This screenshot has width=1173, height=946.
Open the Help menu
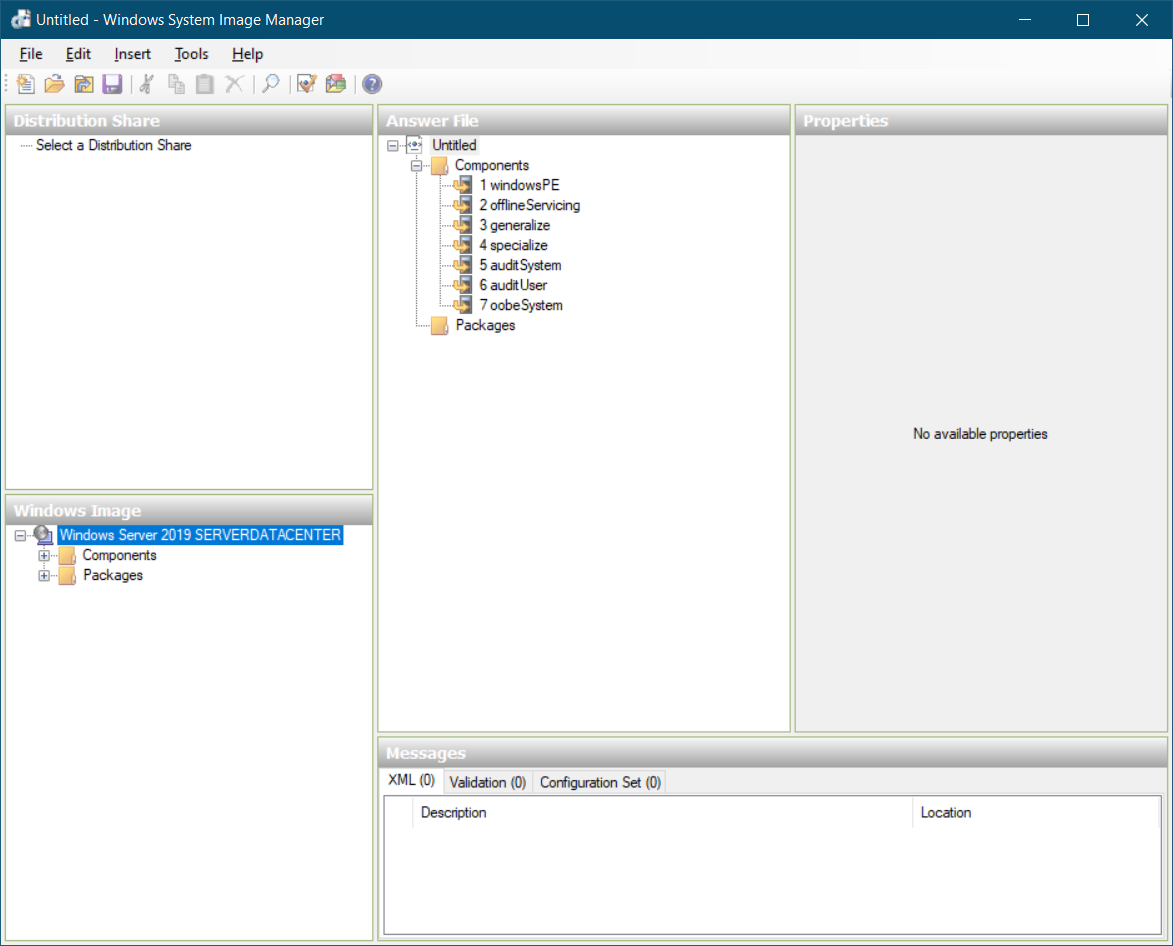click(x=247, y=54)
